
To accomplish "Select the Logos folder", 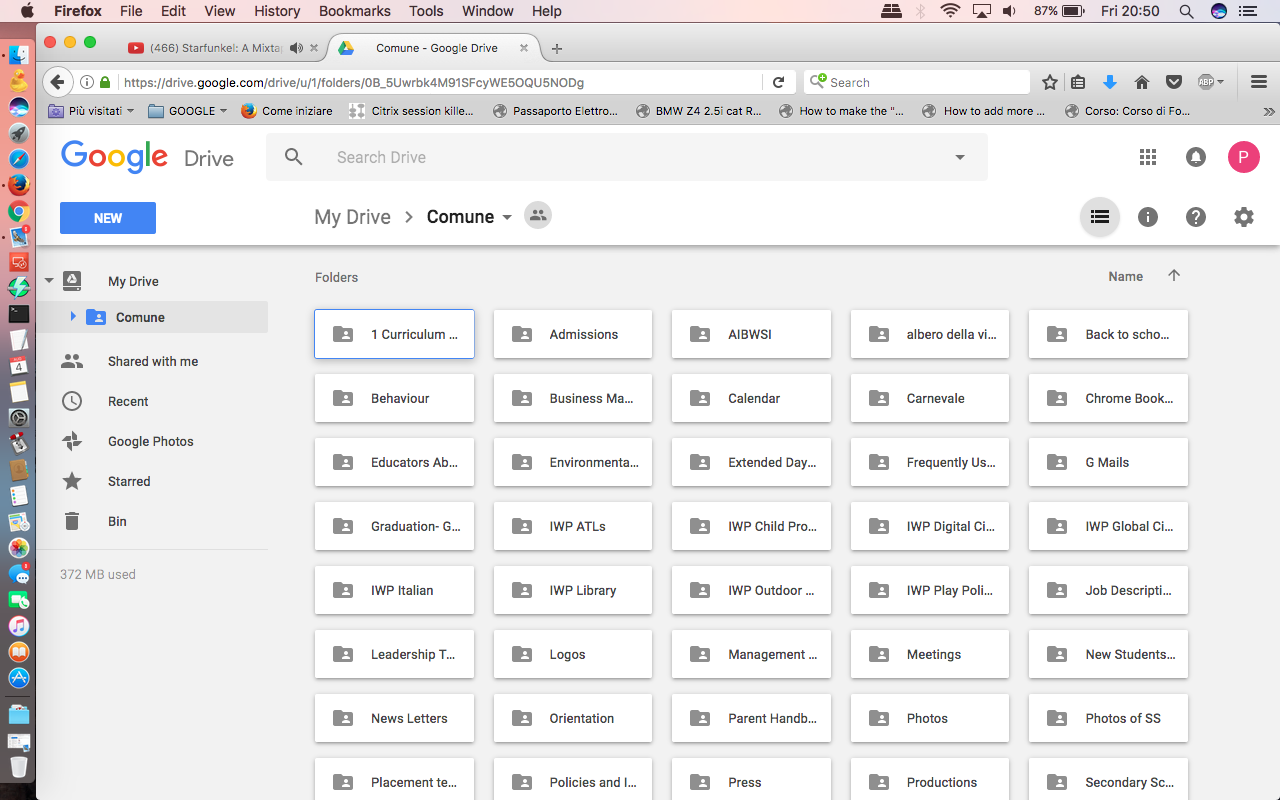I will coord(573,654).
